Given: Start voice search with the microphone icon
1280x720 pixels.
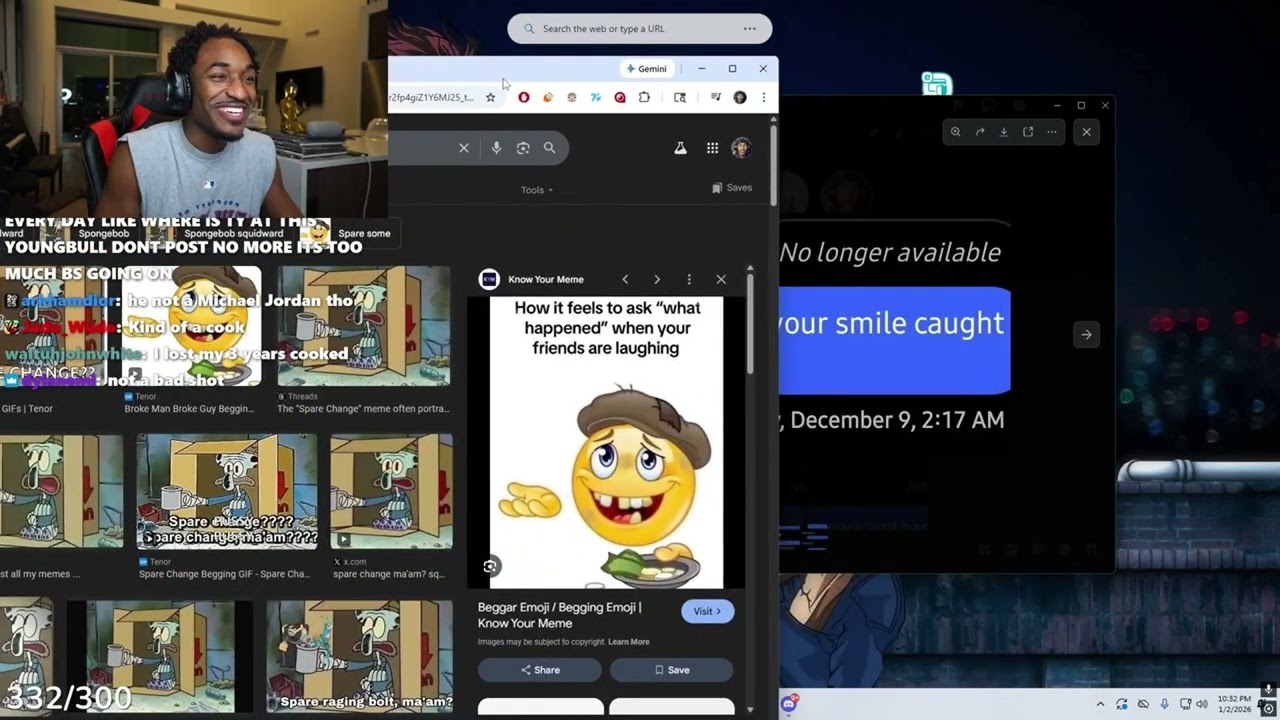Looking at the screenshot, I should point(496,148).
